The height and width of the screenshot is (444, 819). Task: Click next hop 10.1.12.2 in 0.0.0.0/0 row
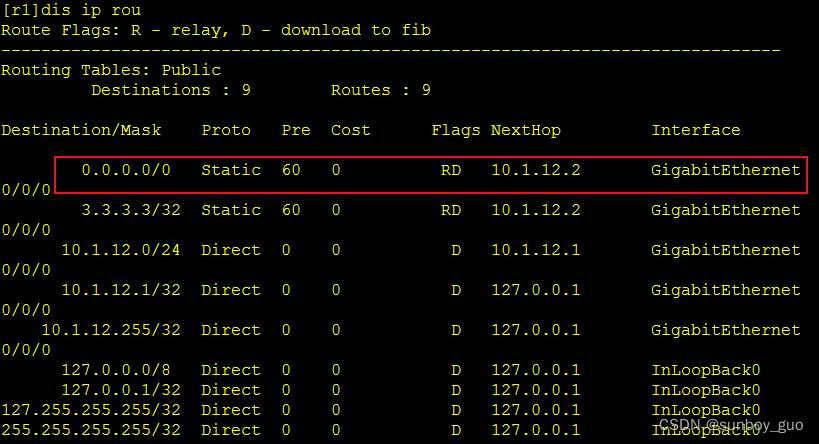click(536, 170)
